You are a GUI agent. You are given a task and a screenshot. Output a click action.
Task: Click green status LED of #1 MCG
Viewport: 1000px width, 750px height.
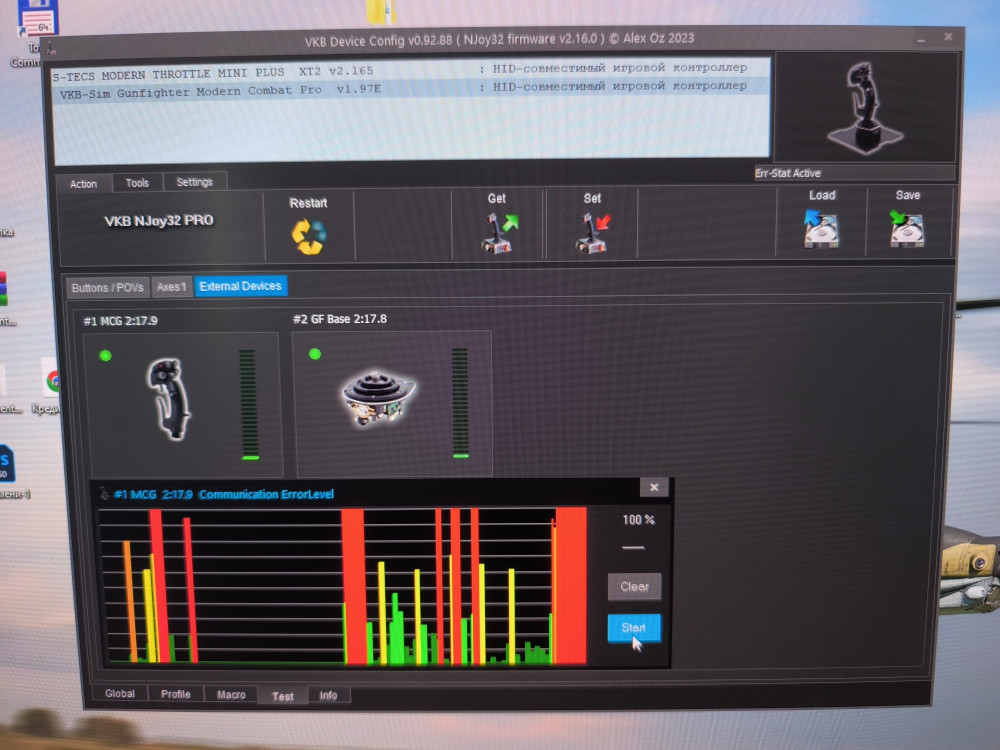[x=106, y=356]
